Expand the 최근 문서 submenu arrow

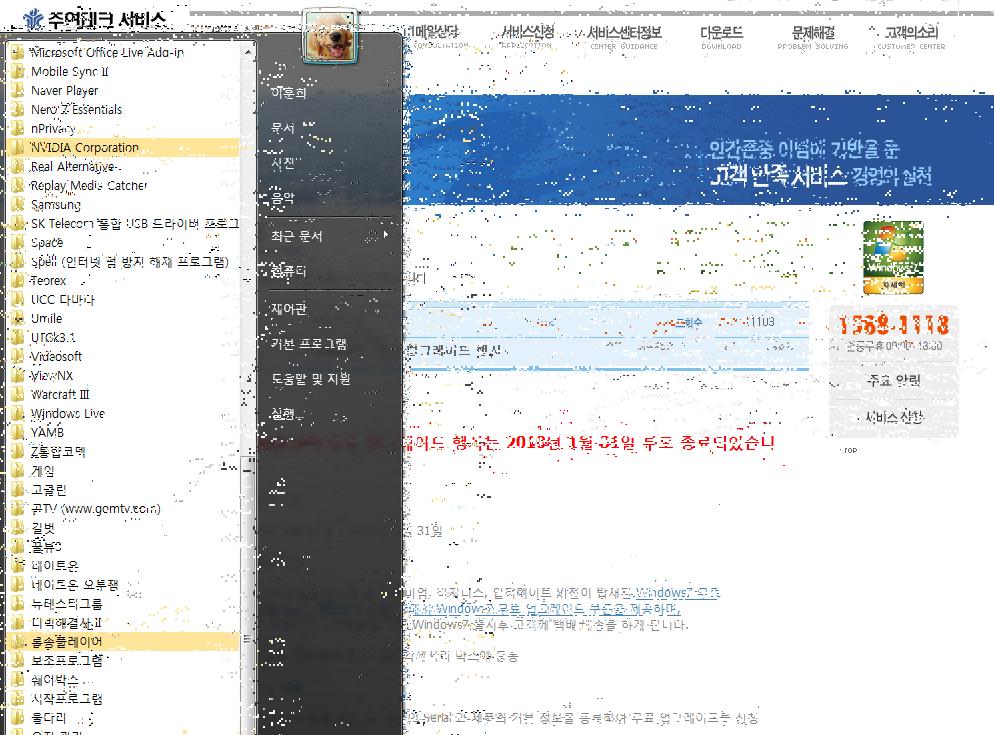pos(385,235)
